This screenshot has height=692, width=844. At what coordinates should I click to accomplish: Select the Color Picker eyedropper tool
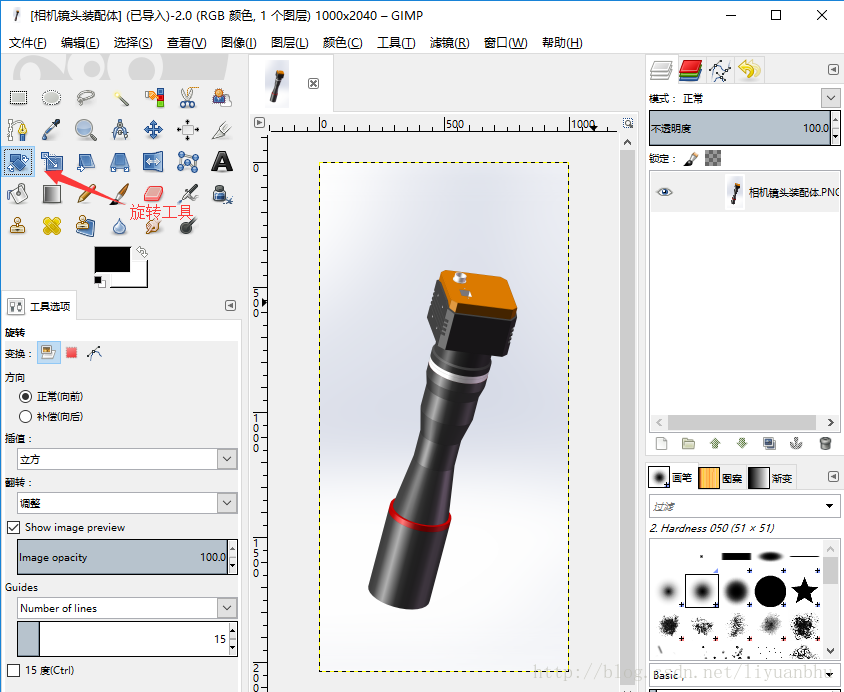pos(52,130)
